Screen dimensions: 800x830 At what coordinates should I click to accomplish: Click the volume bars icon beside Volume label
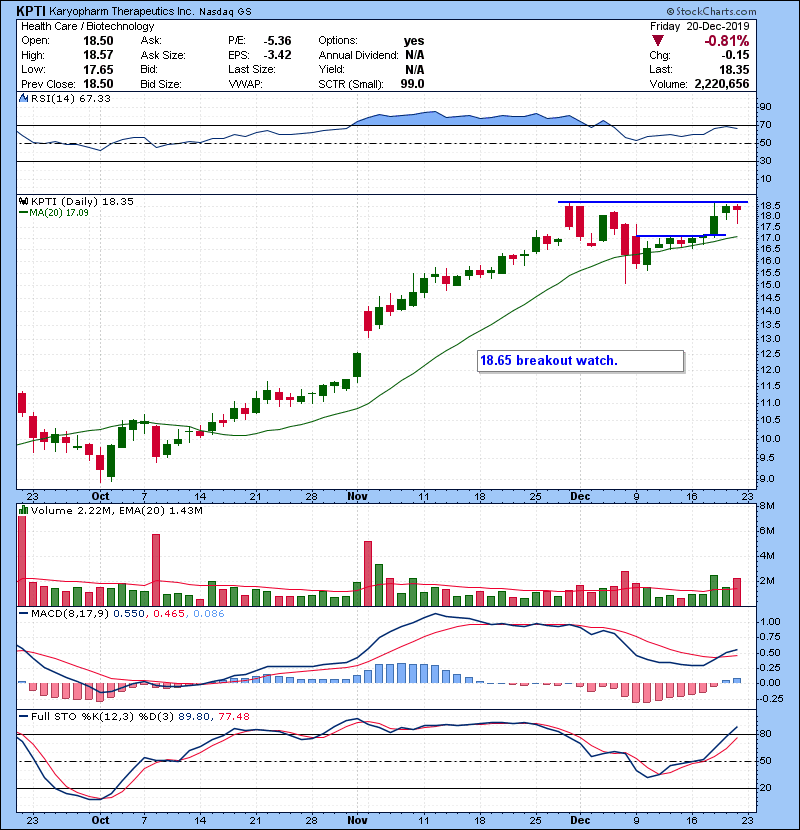click(24, 510)
